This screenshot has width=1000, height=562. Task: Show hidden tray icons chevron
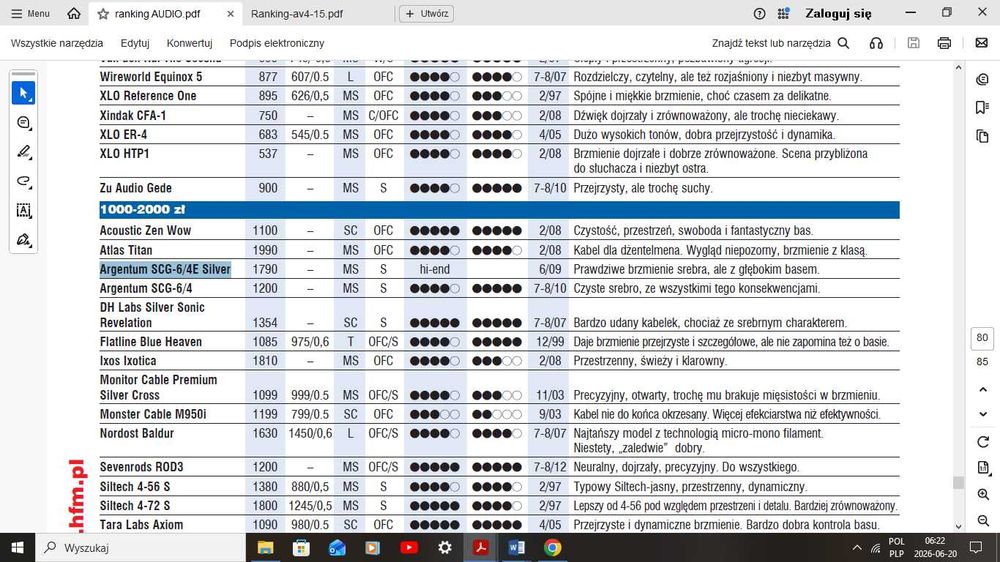point(857,547)
